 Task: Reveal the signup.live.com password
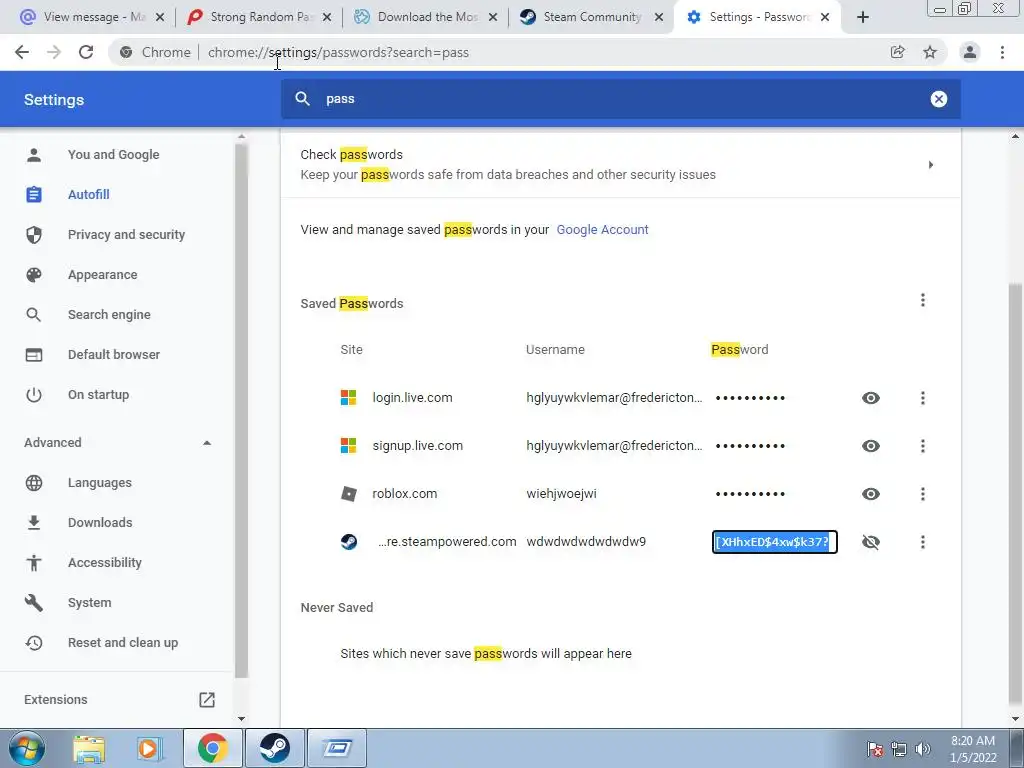click(871, 446)
